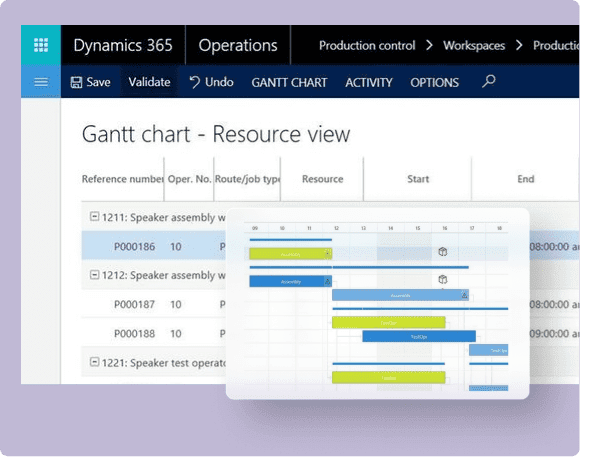
Task: Open the hamburger navigation menu
Action: pos(41,82)
